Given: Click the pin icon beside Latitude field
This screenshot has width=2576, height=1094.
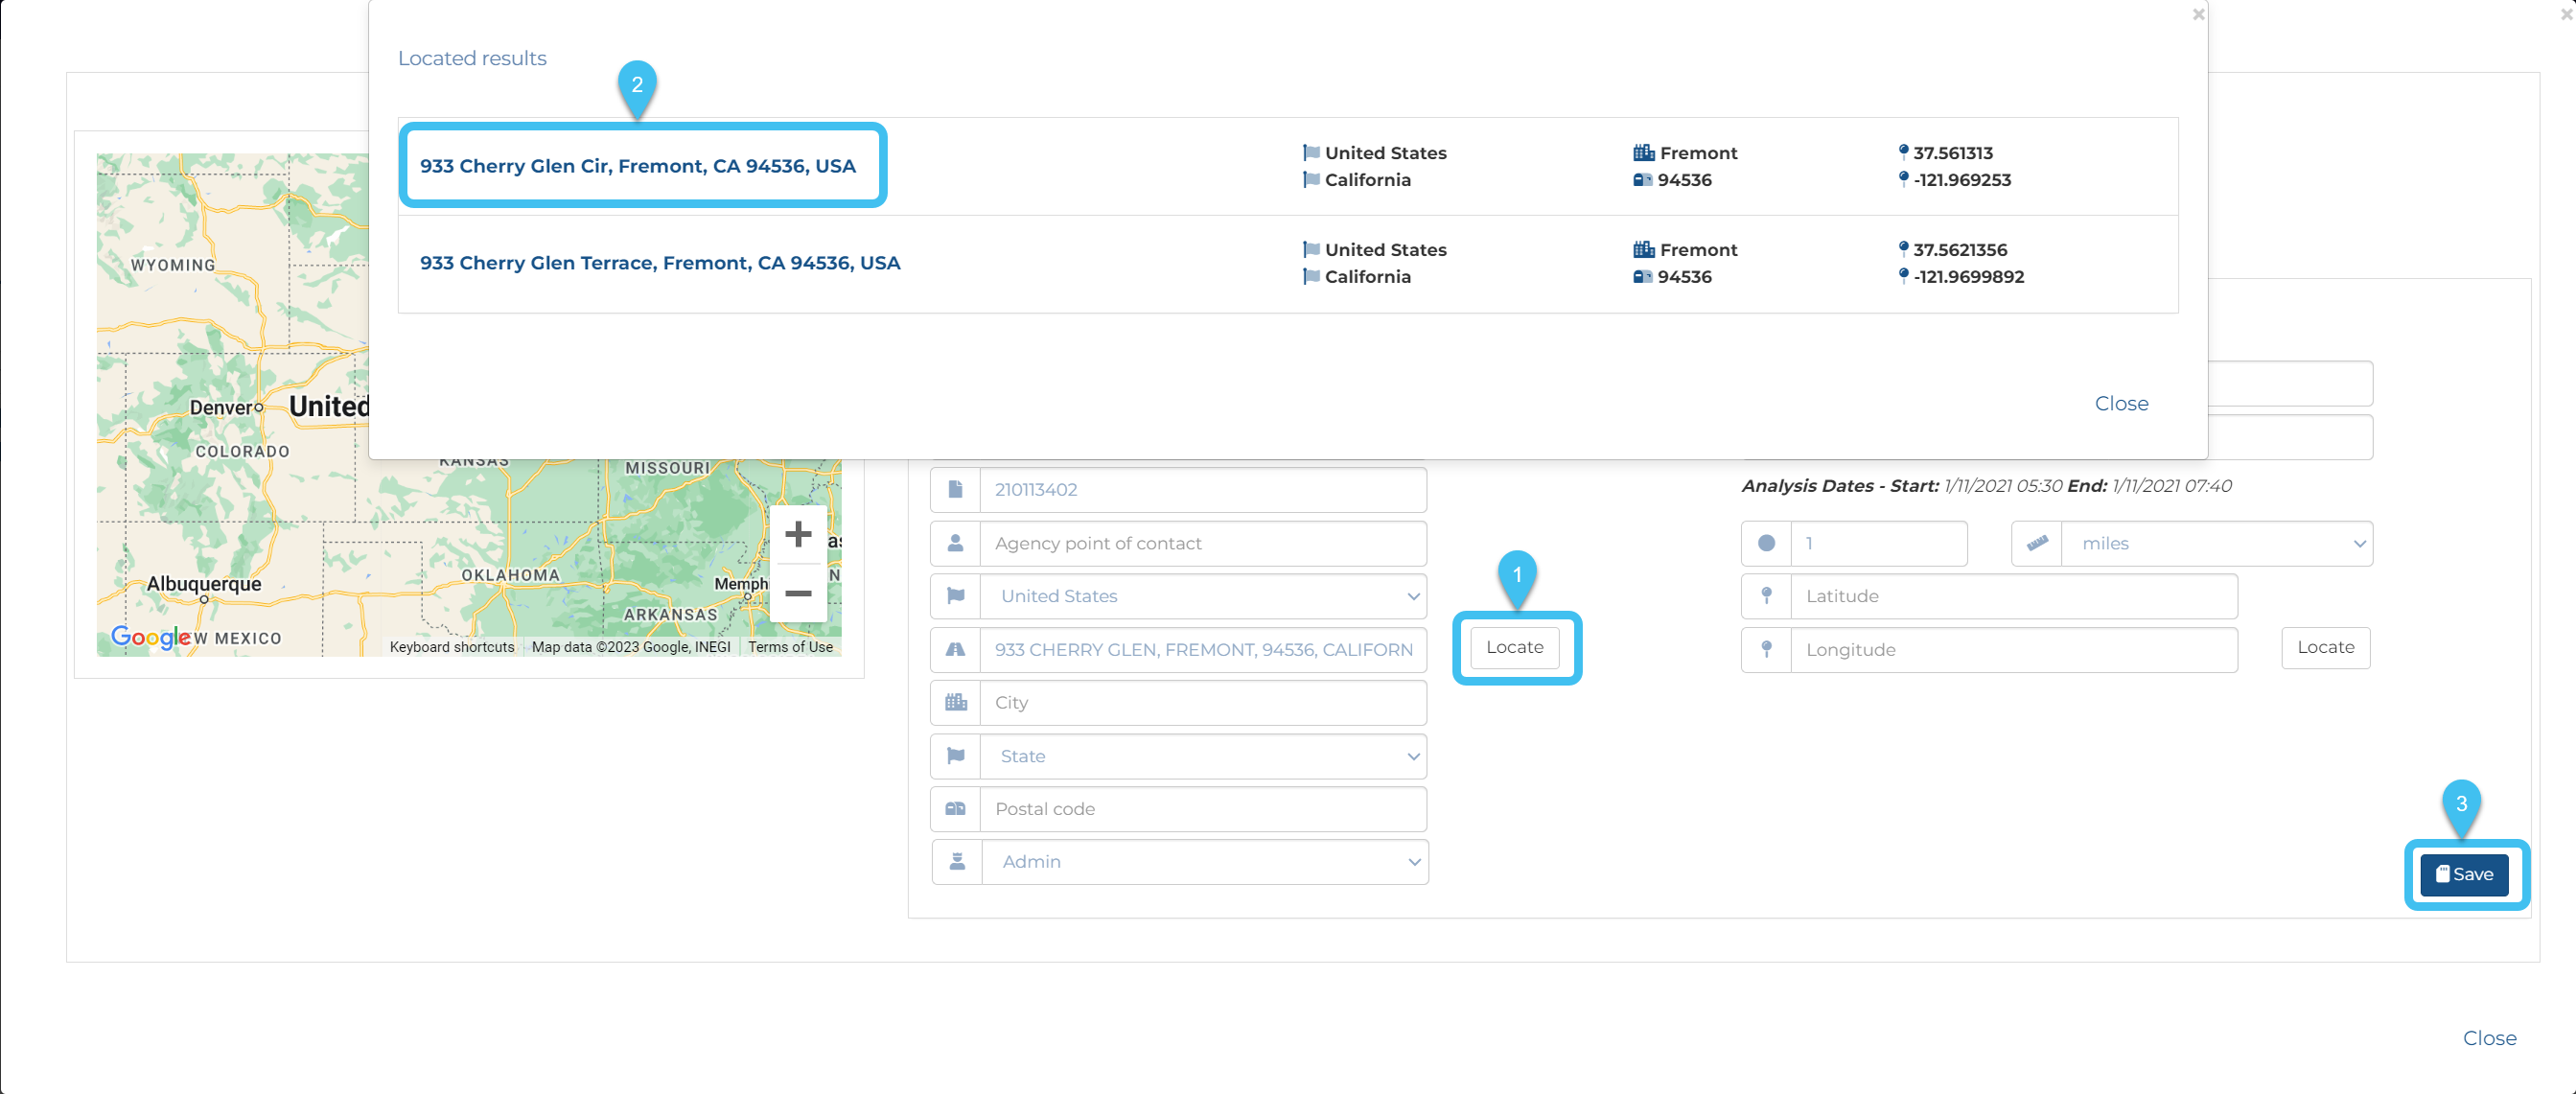Looking at the screenshot, I should click(x=1766, y=596).
